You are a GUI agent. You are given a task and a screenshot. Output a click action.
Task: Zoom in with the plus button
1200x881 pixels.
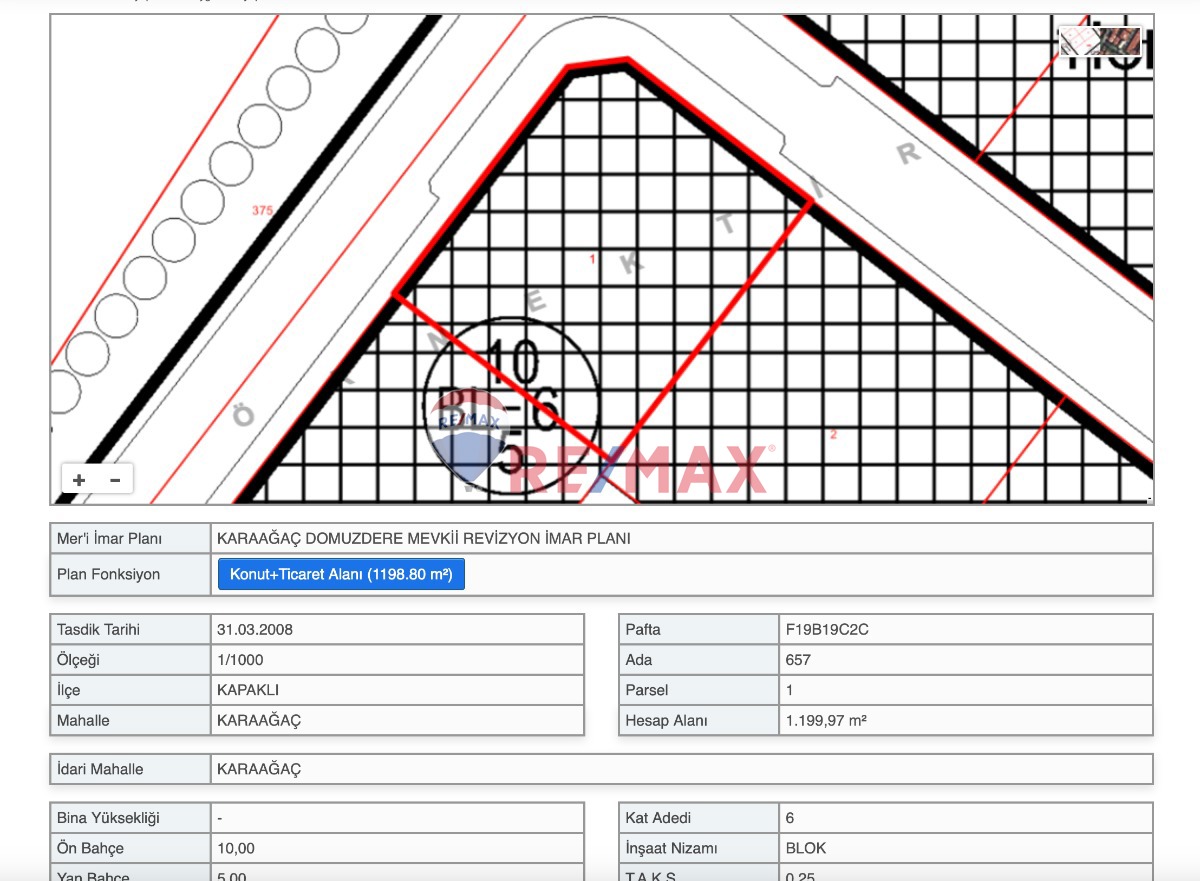click(79, 480)
